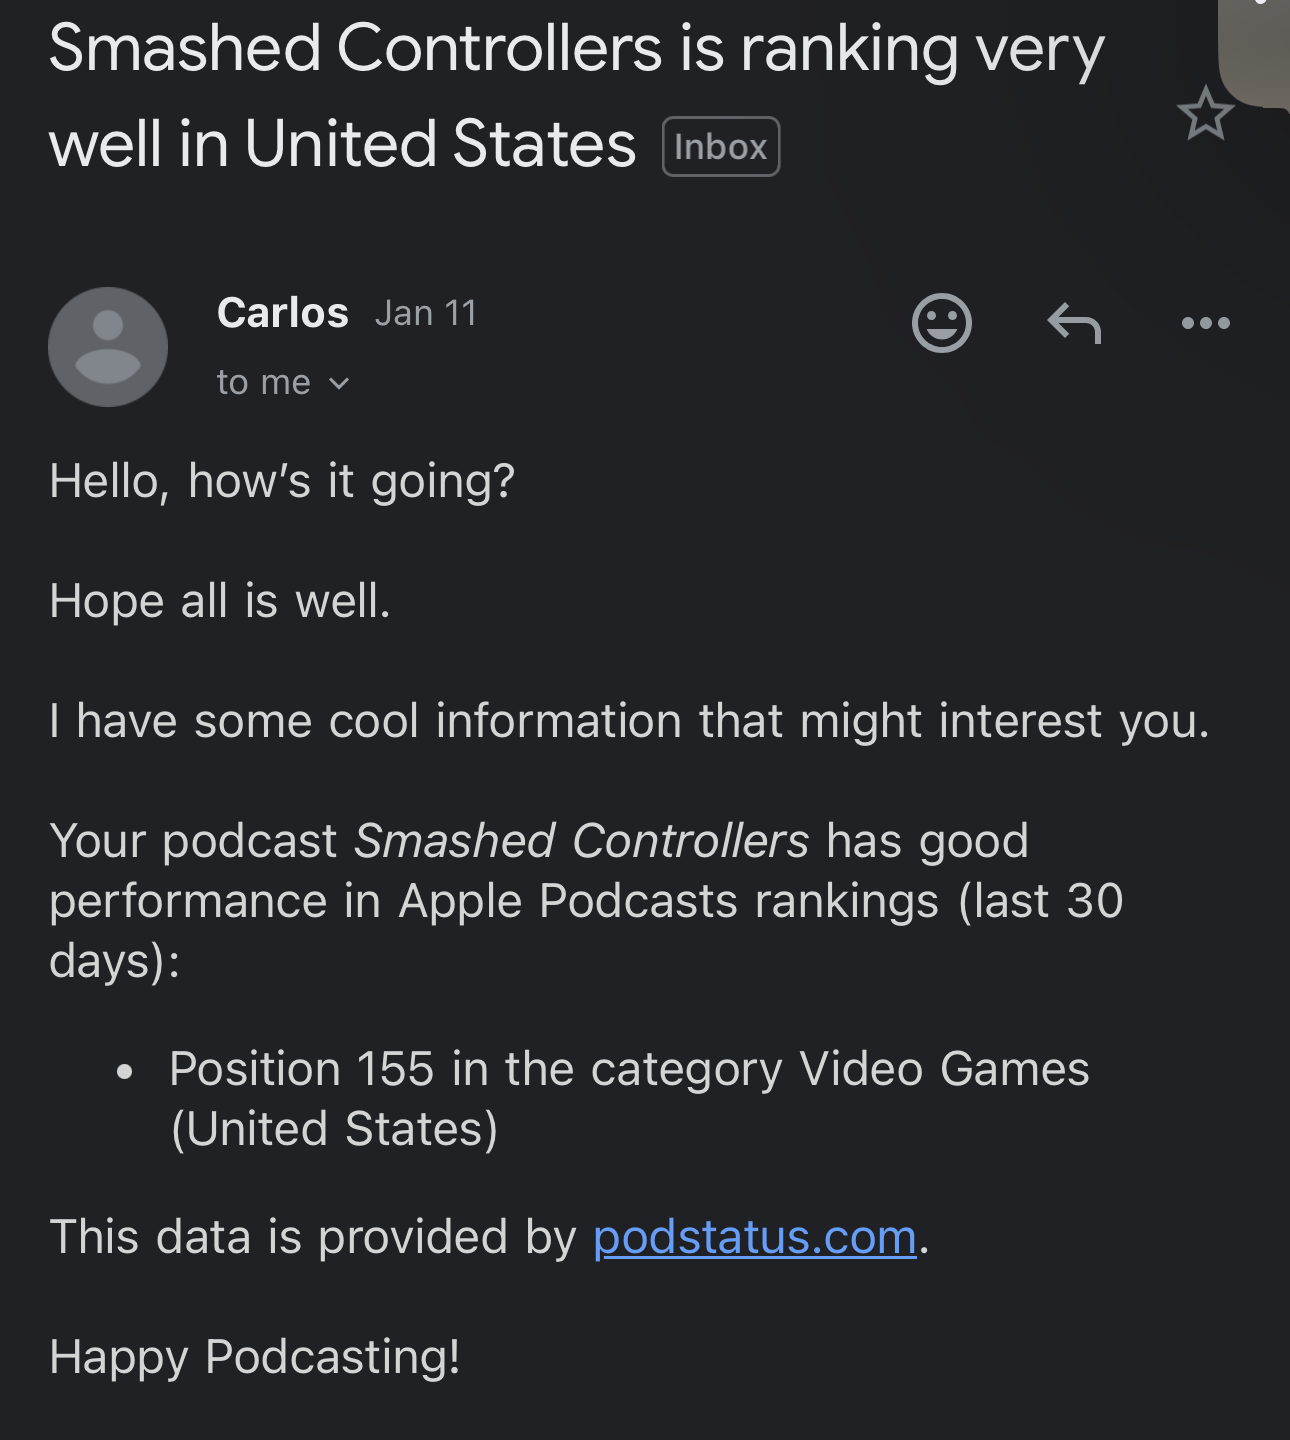Tap the 'Apple Podcasts rankings' text
This screenshot has height=1440, width=1290.
pyautogui.click(x=668, y=901)
